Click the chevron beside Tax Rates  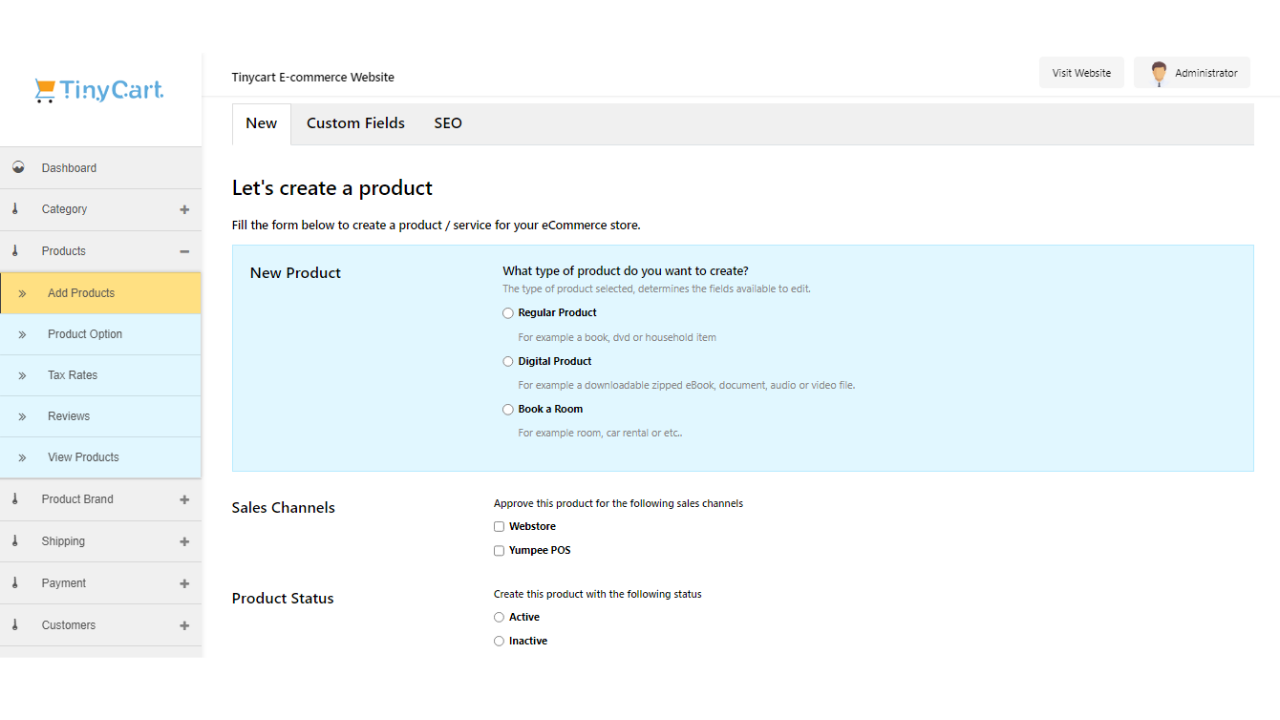pos(22,375)
